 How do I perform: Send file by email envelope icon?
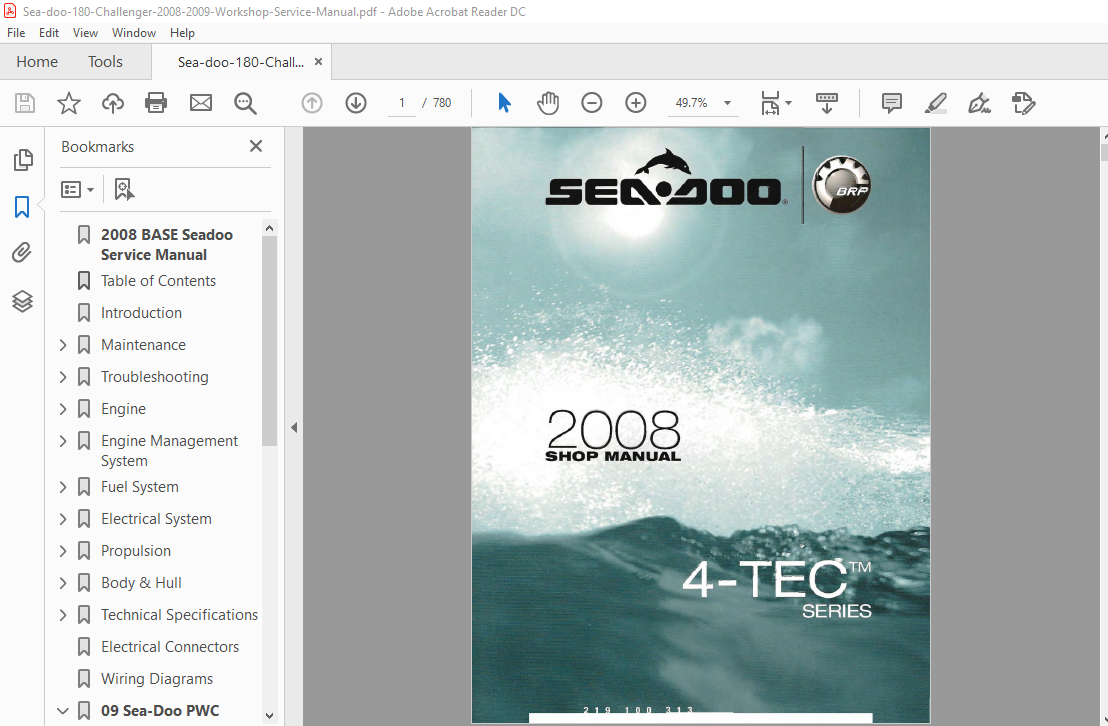201,103
